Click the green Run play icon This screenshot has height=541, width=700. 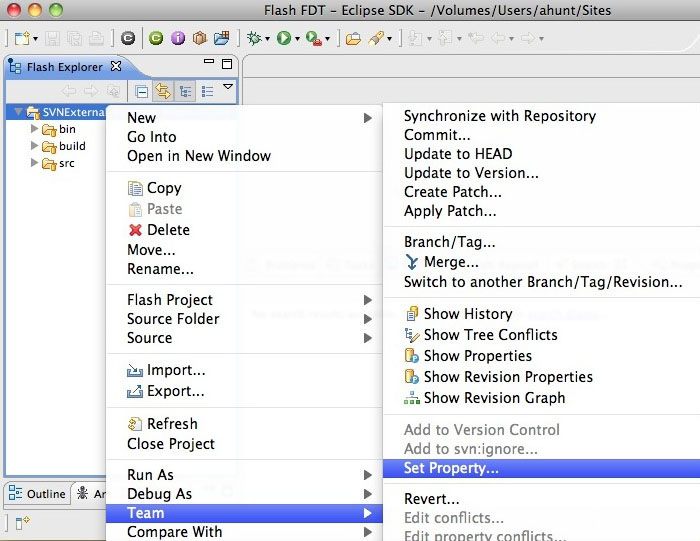point(283,38)
